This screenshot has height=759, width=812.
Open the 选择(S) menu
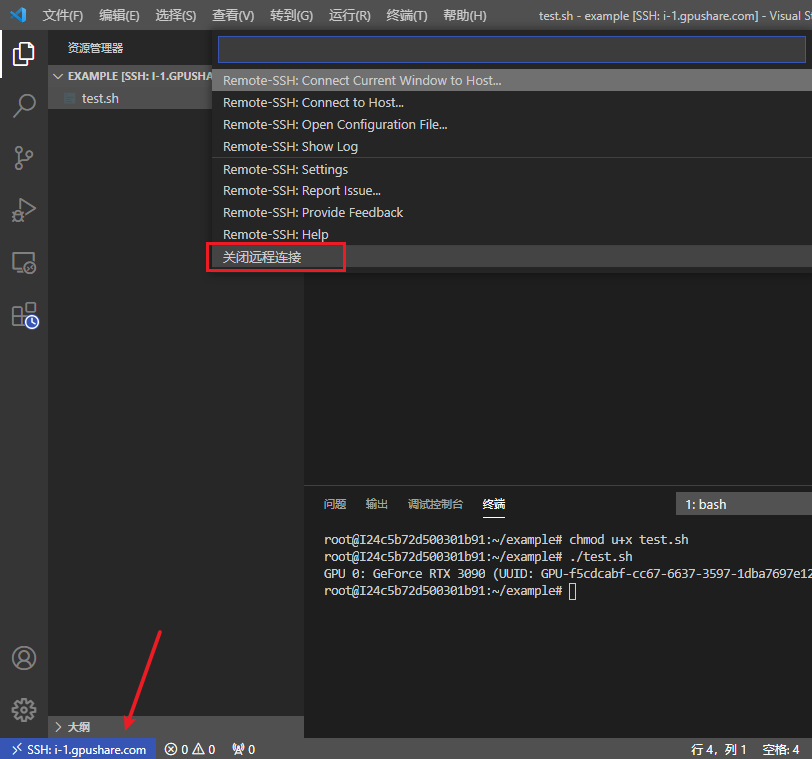[x=176, y=16]
